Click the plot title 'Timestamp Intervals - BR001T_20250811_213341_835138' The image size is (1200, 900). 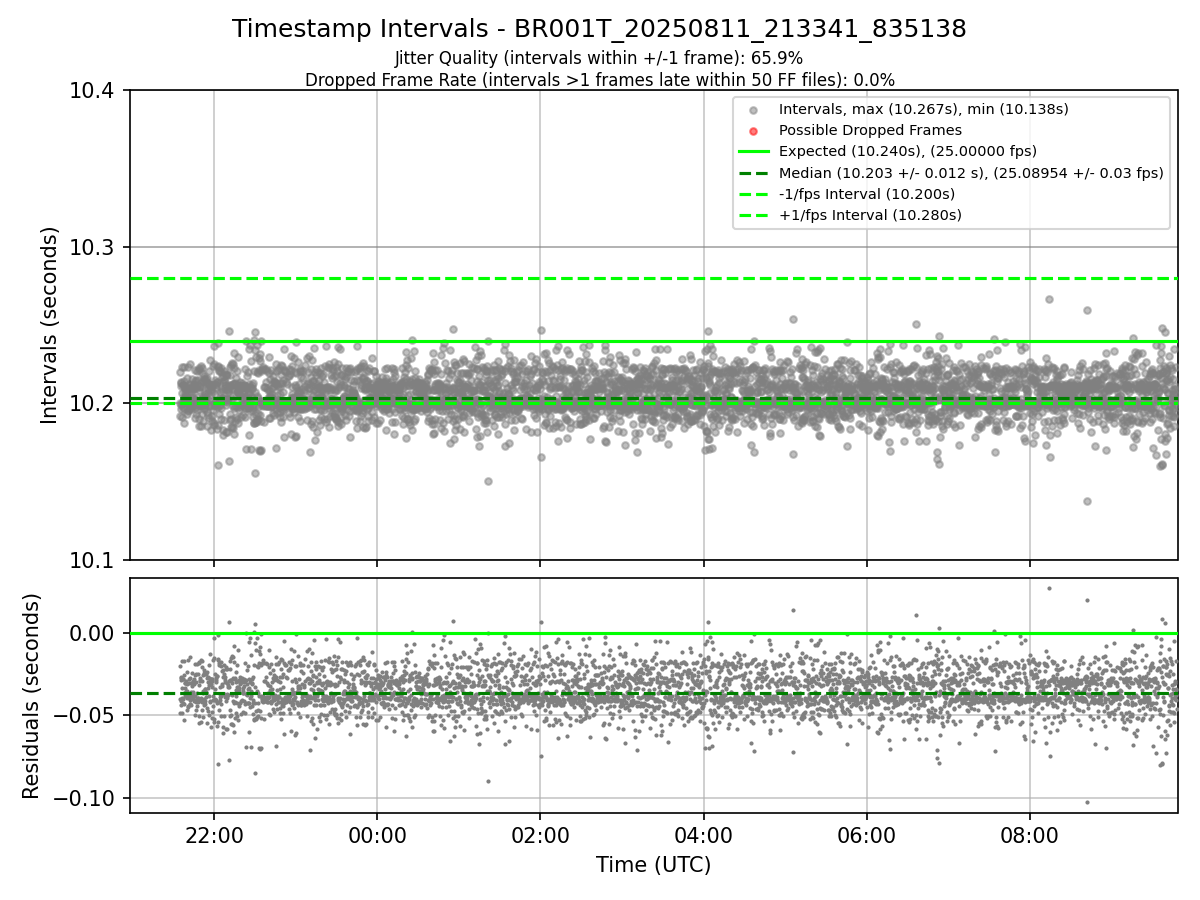599,30
